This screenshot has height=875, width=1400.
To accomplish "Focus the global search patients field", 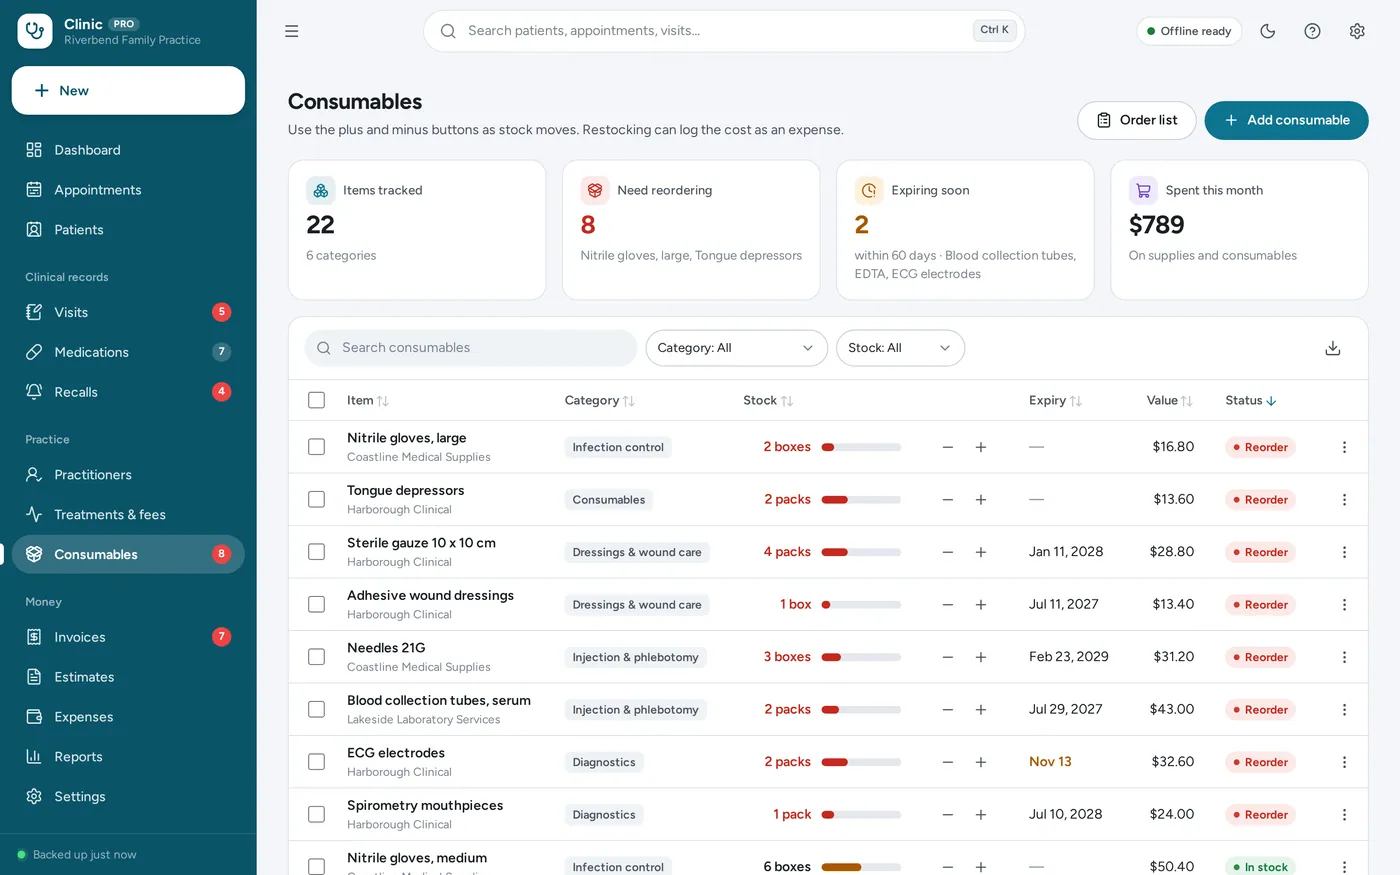I will click(x=724, y=31).
